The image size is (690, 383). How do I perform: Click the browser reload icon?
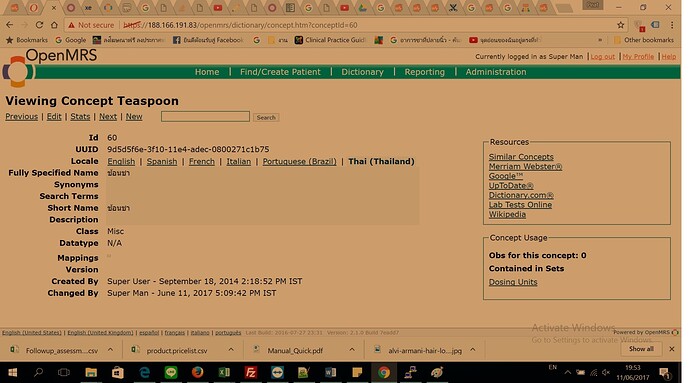click(x=39, y=25)
